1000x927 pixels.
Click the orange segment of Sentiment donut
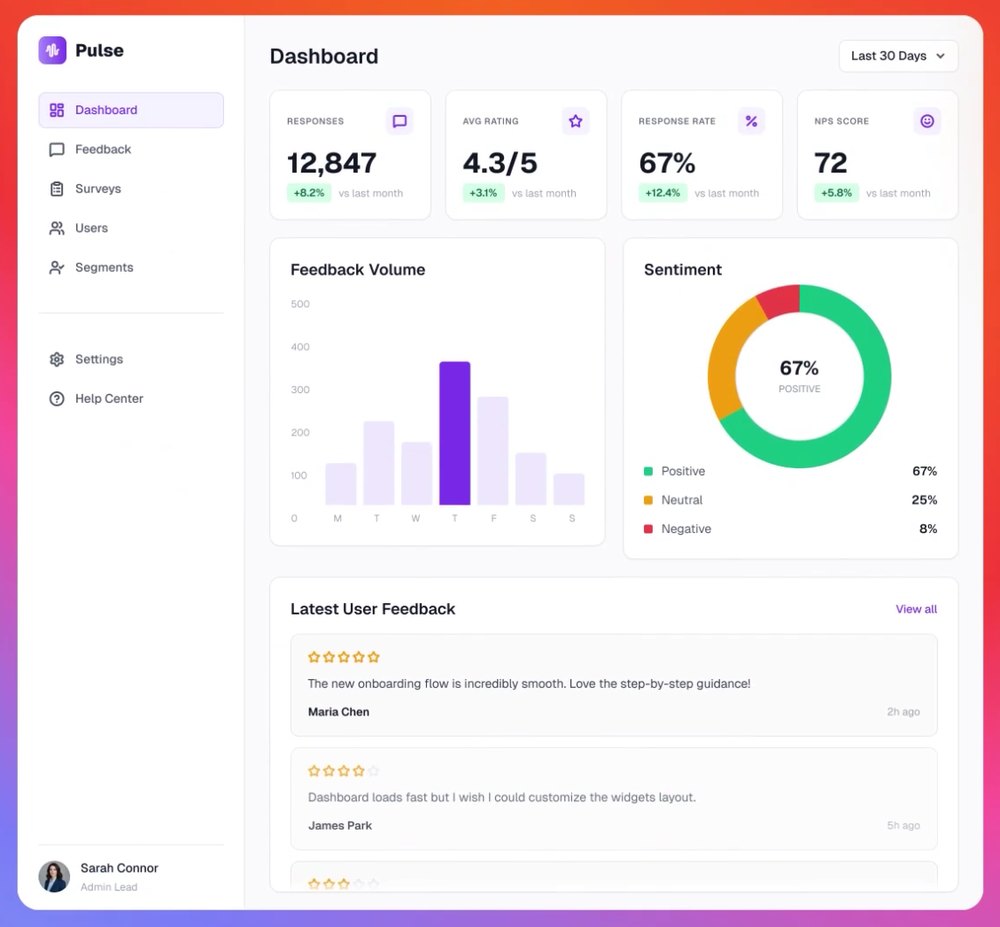726,360
